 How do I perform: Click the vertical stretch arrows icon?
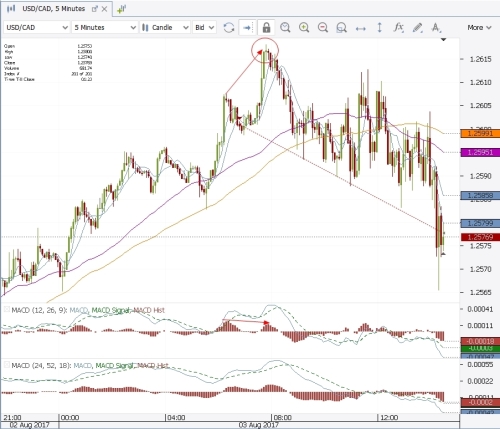click(379, 27)
